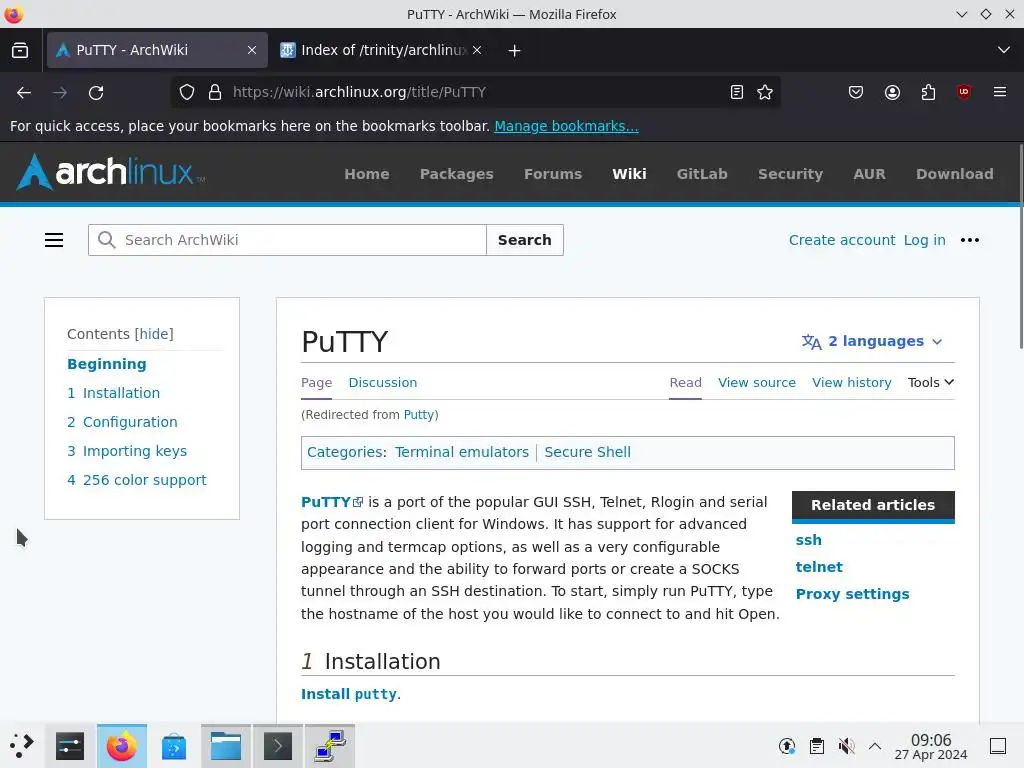This screenshot has height=768, width=1024.
Task: Select the Read view tab
Action: click(686, 383)
